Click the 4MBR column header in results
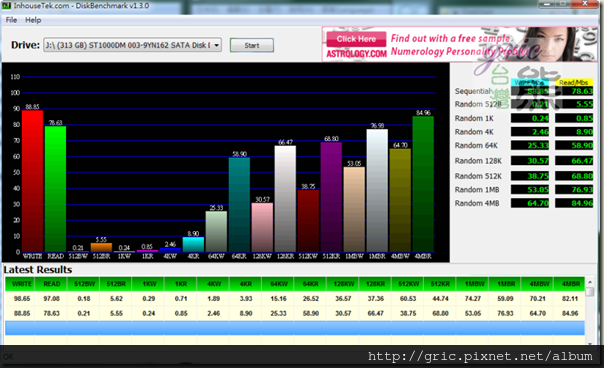 click(569, 284)
